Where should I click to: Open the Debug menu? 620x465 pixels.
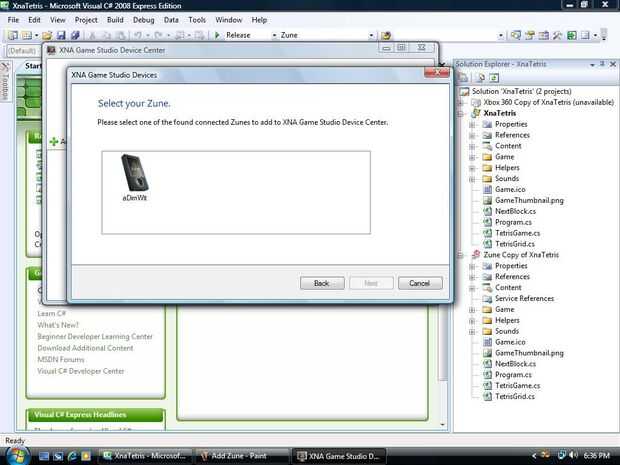144,20
